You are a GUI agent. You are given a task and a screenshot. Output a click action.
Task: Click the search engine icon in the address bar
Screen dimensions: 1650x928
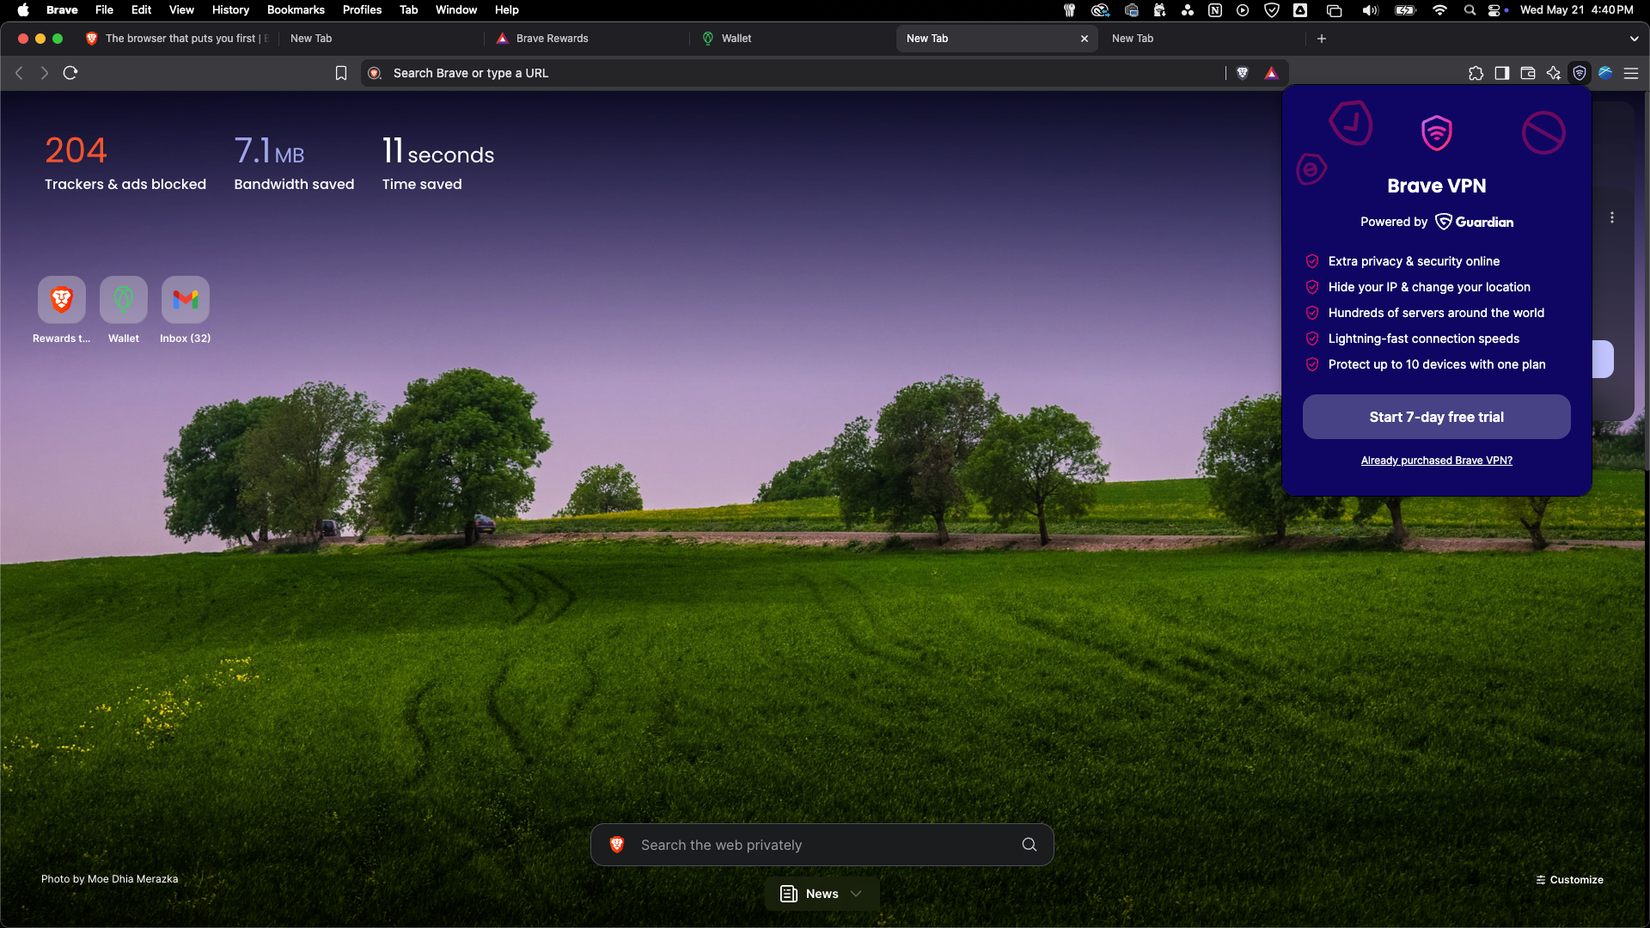[x=375, y=73]
